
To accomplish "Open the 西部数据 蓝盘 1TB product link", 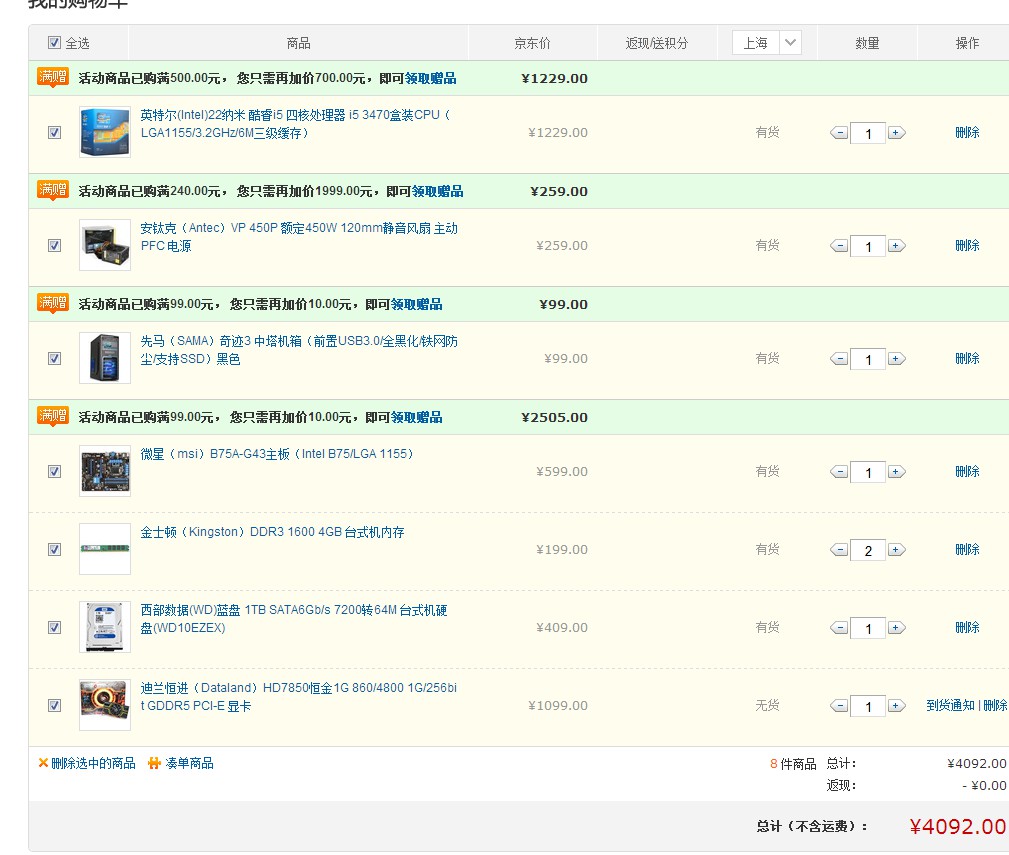I will coord(293,619).
